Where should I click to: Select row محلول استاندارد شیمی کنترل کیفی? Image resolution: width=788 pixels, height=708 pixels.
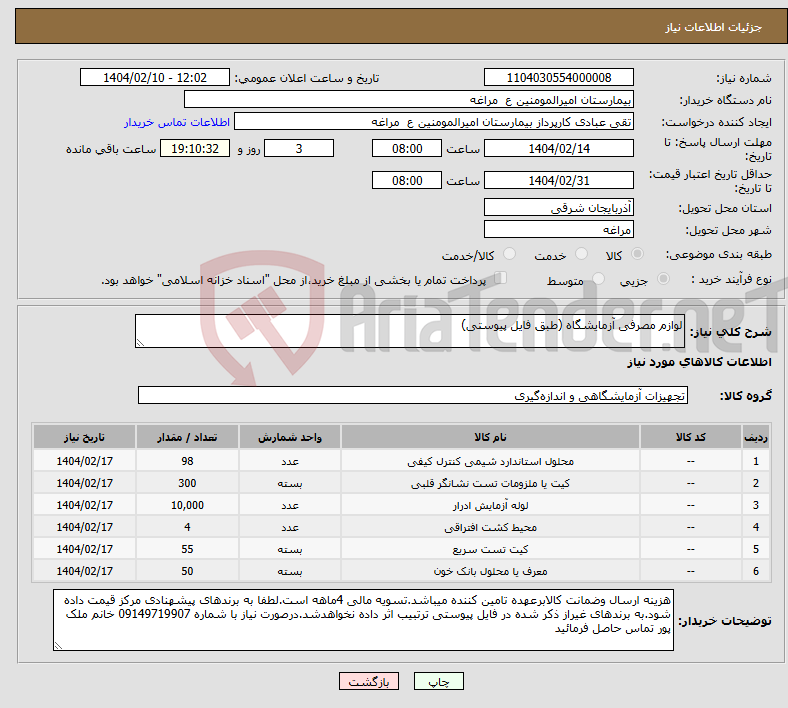(x=402, y=461)
